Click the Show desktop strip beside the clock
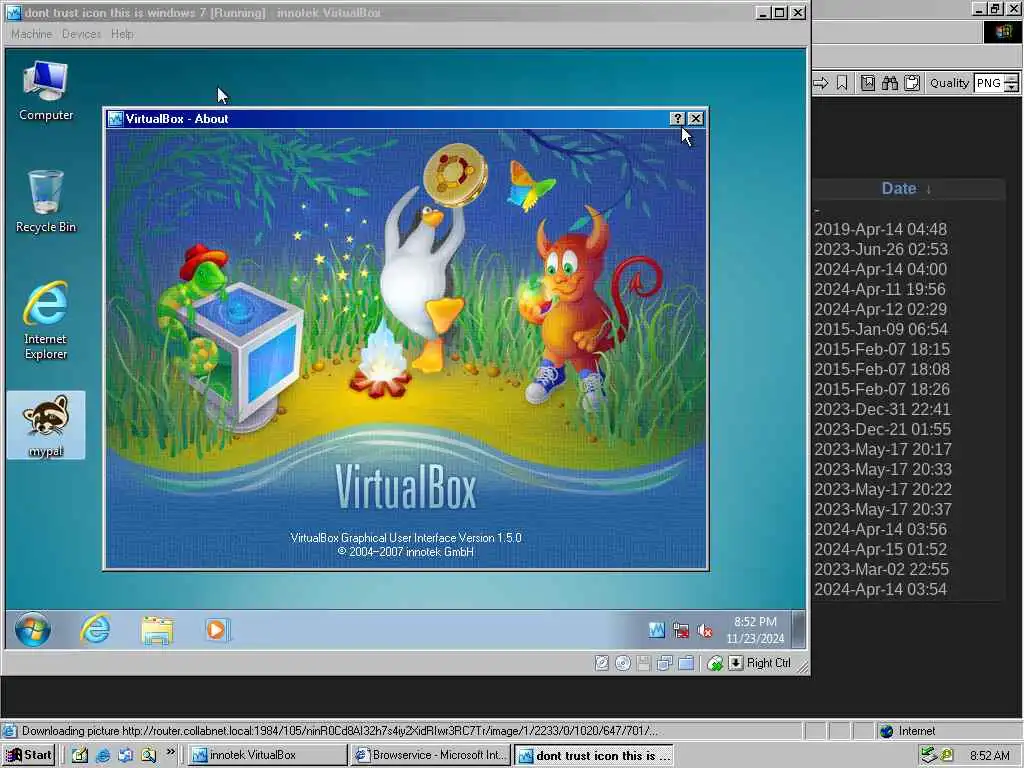This screenshot has width=1024, height=768. pyautogui.click(x=797, y=629)
